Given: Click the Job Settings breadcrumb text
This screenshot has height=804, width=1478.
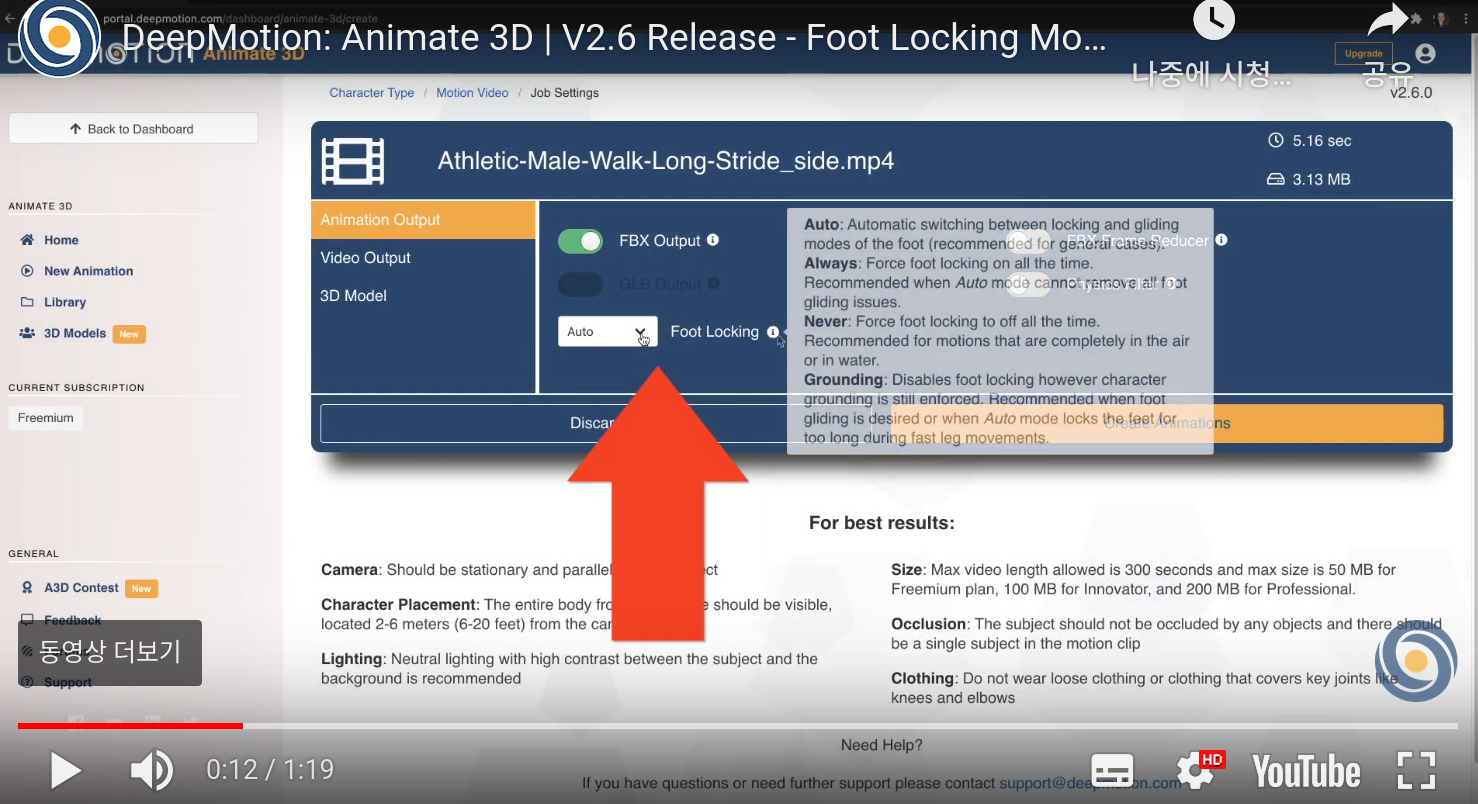Looking at the screenshot, I should [564, 93].
